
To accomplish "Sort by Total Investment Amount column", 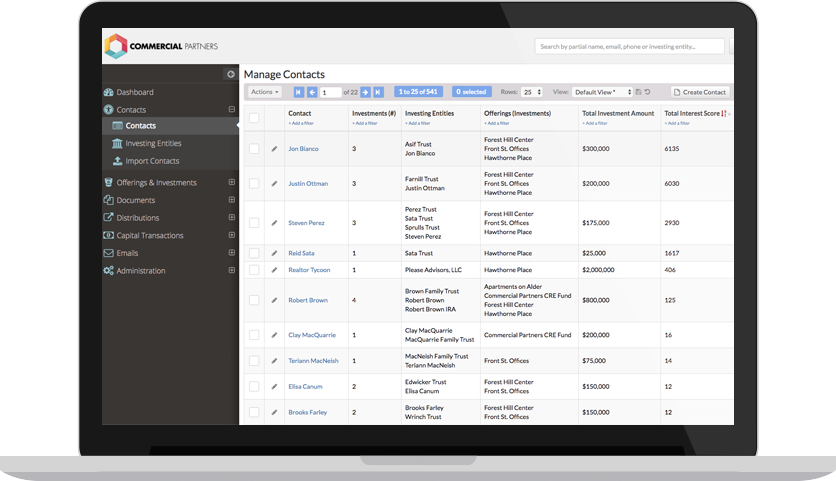I will coord(618,114).
